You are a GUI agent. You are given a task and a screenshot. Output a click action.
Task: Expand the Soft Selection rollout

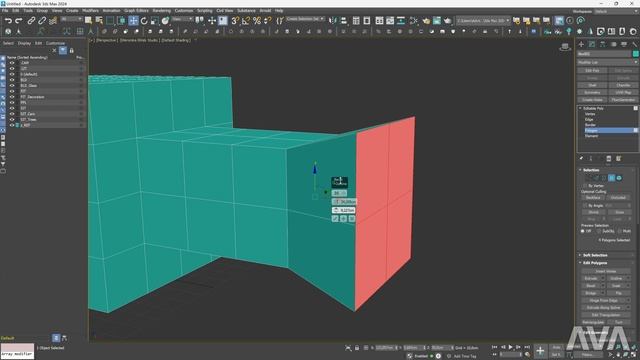pyautogui.click(x=595, y=255)
